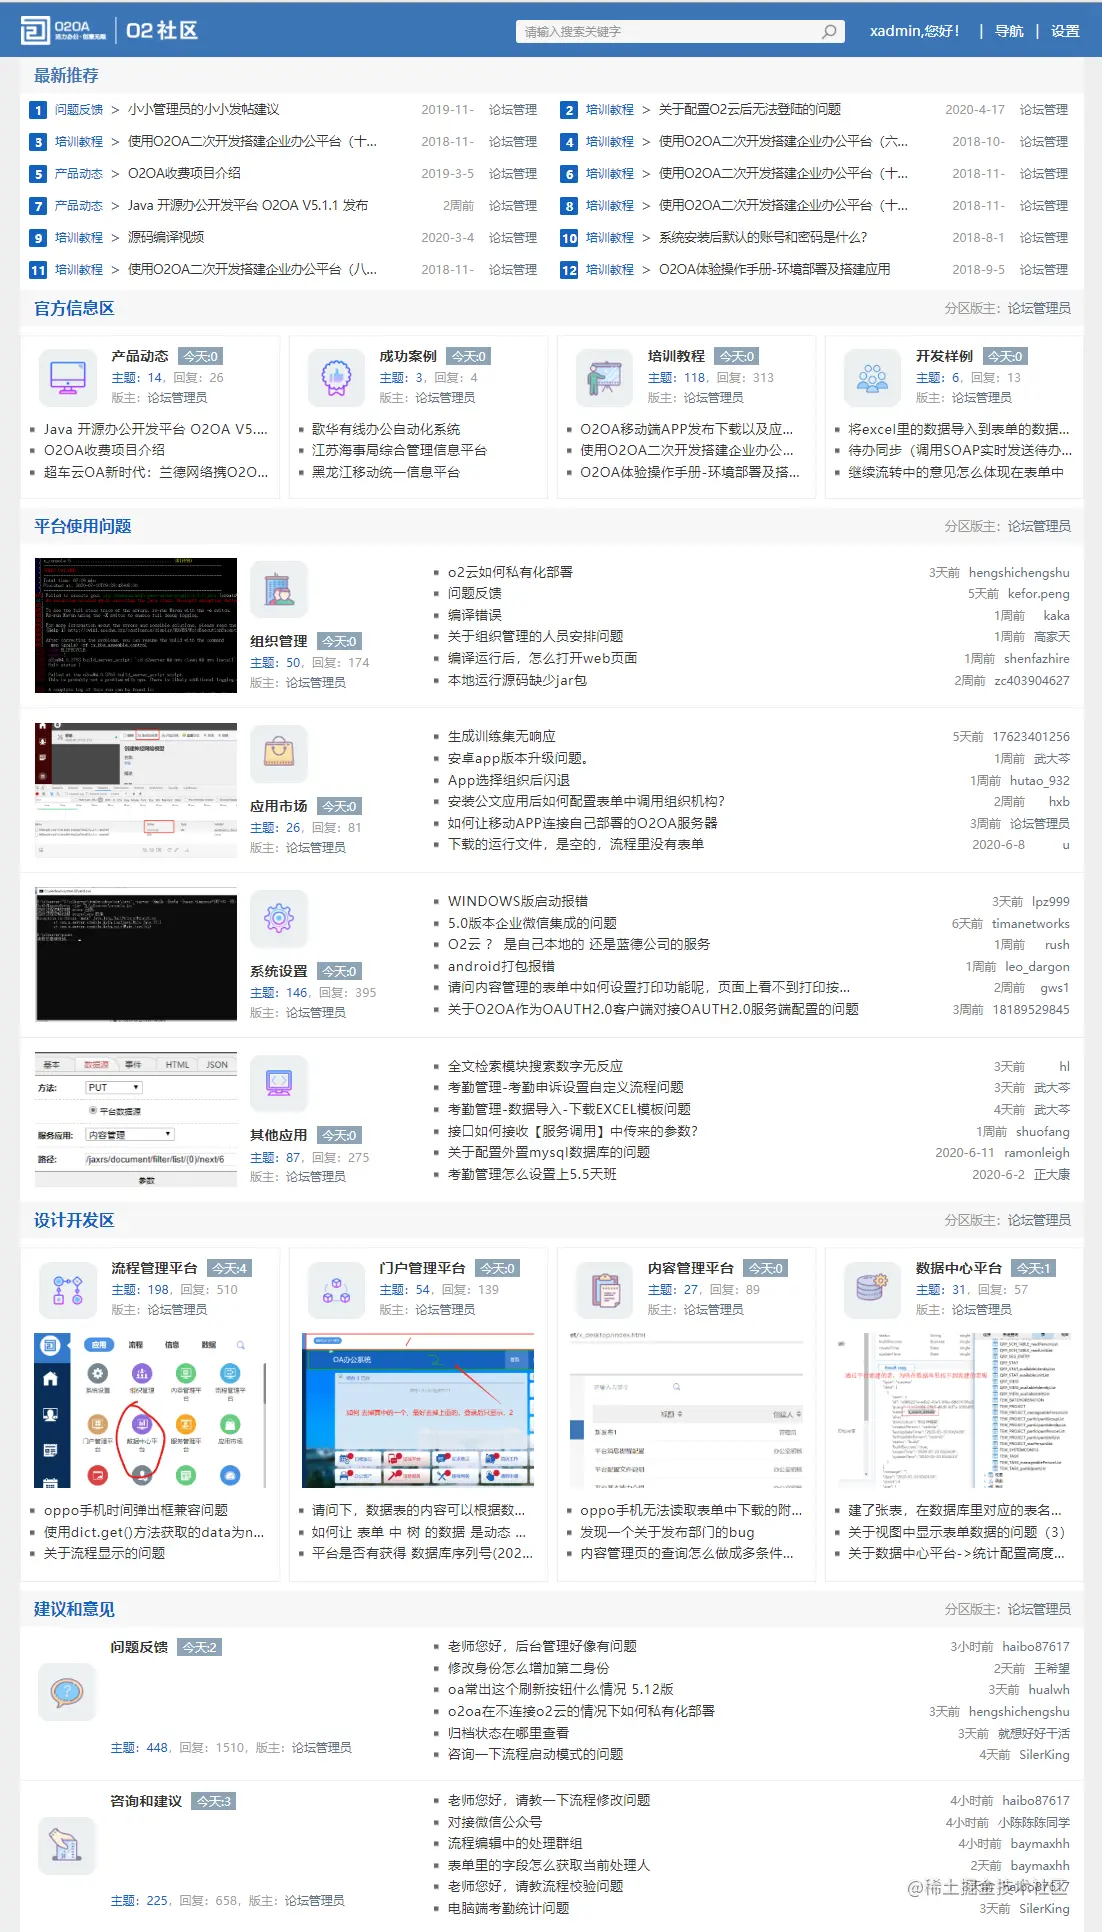Open user hengshichengshu beside o2云如何私有化部署
Image resolution: width=1102 pixels, height=1932 pixels.
[x=1019, y=573]
